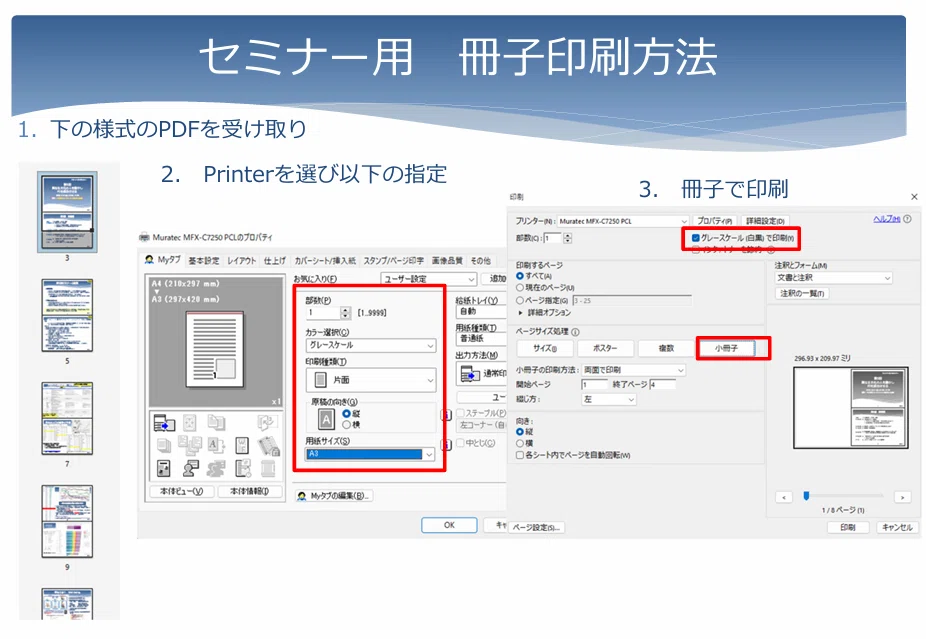
Task: Click the page icon labeled W F in icon grid
Action: [242, 445]
